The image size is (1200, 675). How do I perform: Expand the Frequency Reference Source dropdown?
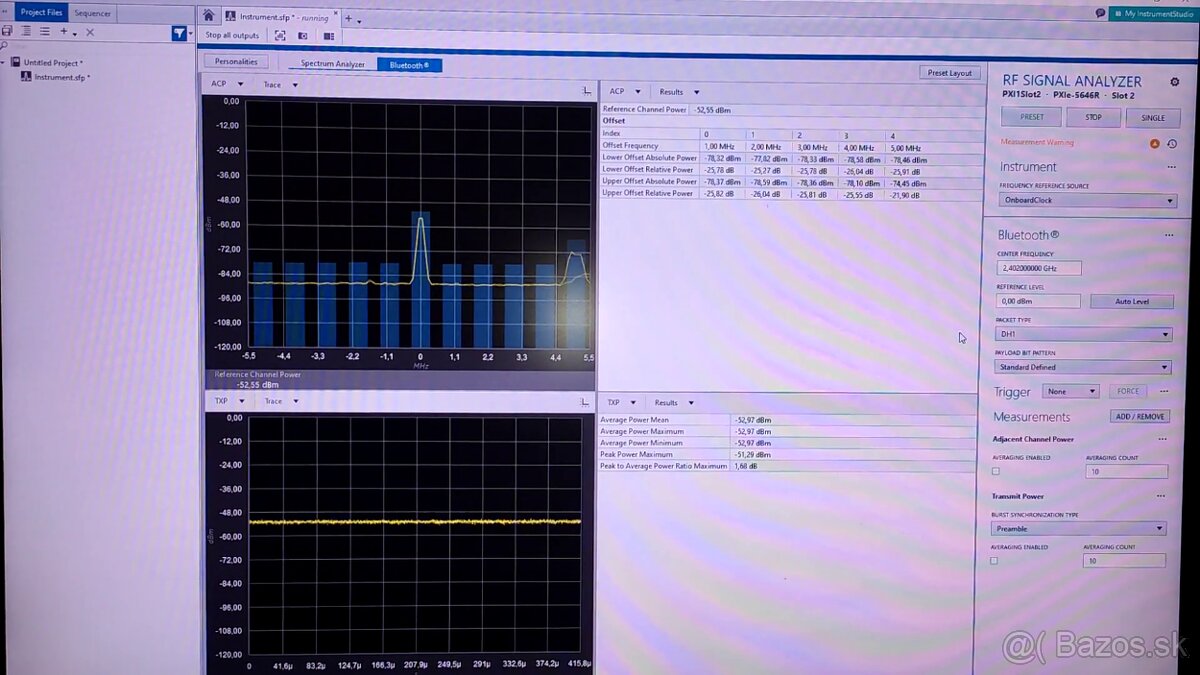coord(1086,200)
